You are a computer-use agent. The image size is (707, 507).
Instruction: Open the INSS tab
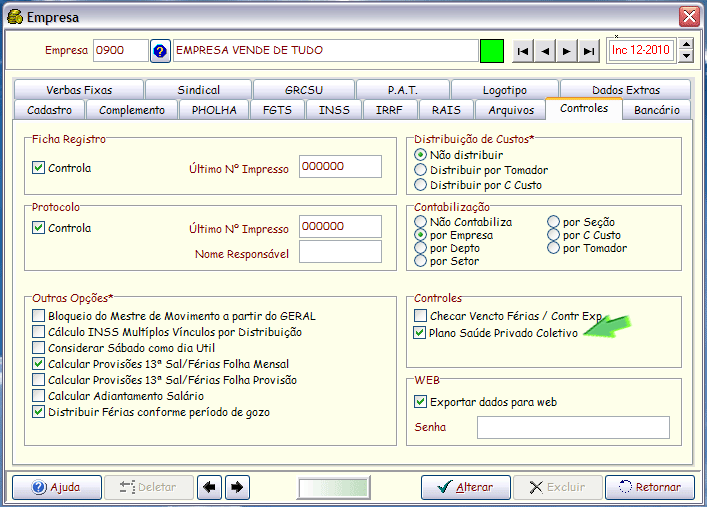click(x=334, y=110)
